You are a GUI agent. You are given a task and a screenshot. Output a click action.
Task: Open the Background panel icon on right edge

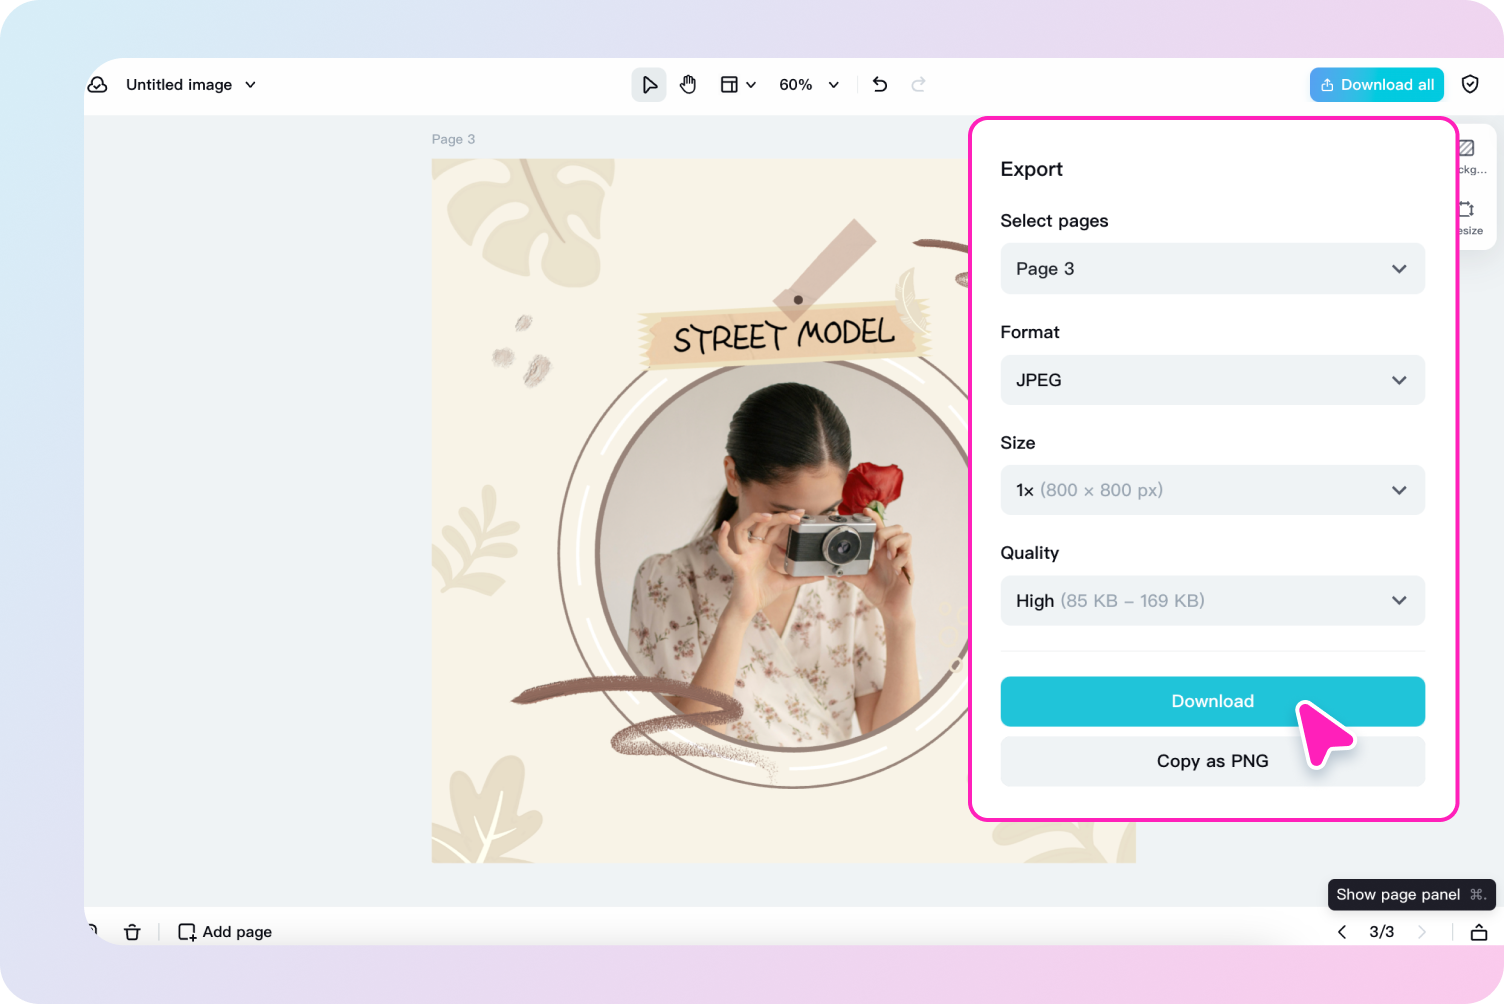[1466, 148]
